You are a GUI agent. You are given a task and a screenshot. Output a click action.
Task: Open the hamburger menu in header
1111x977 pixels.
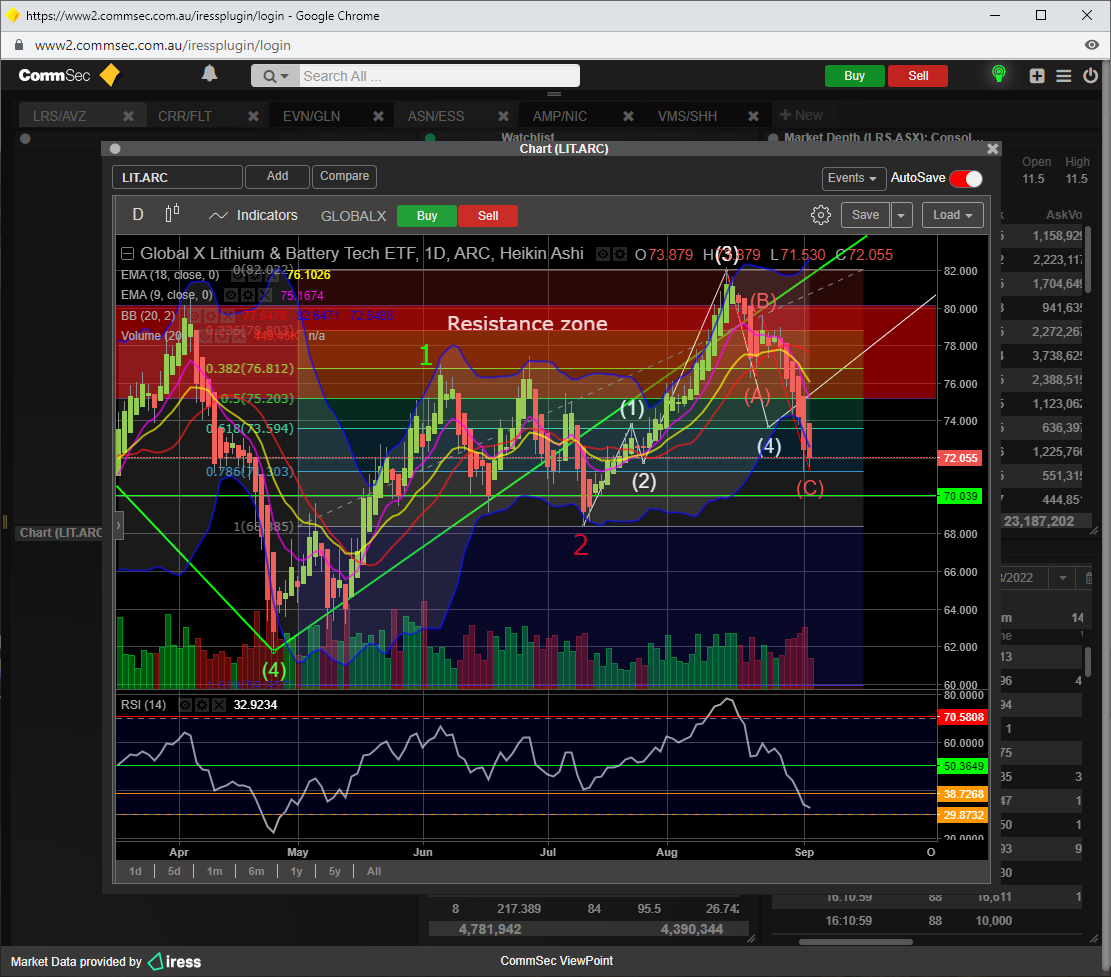click(1064, 76)
